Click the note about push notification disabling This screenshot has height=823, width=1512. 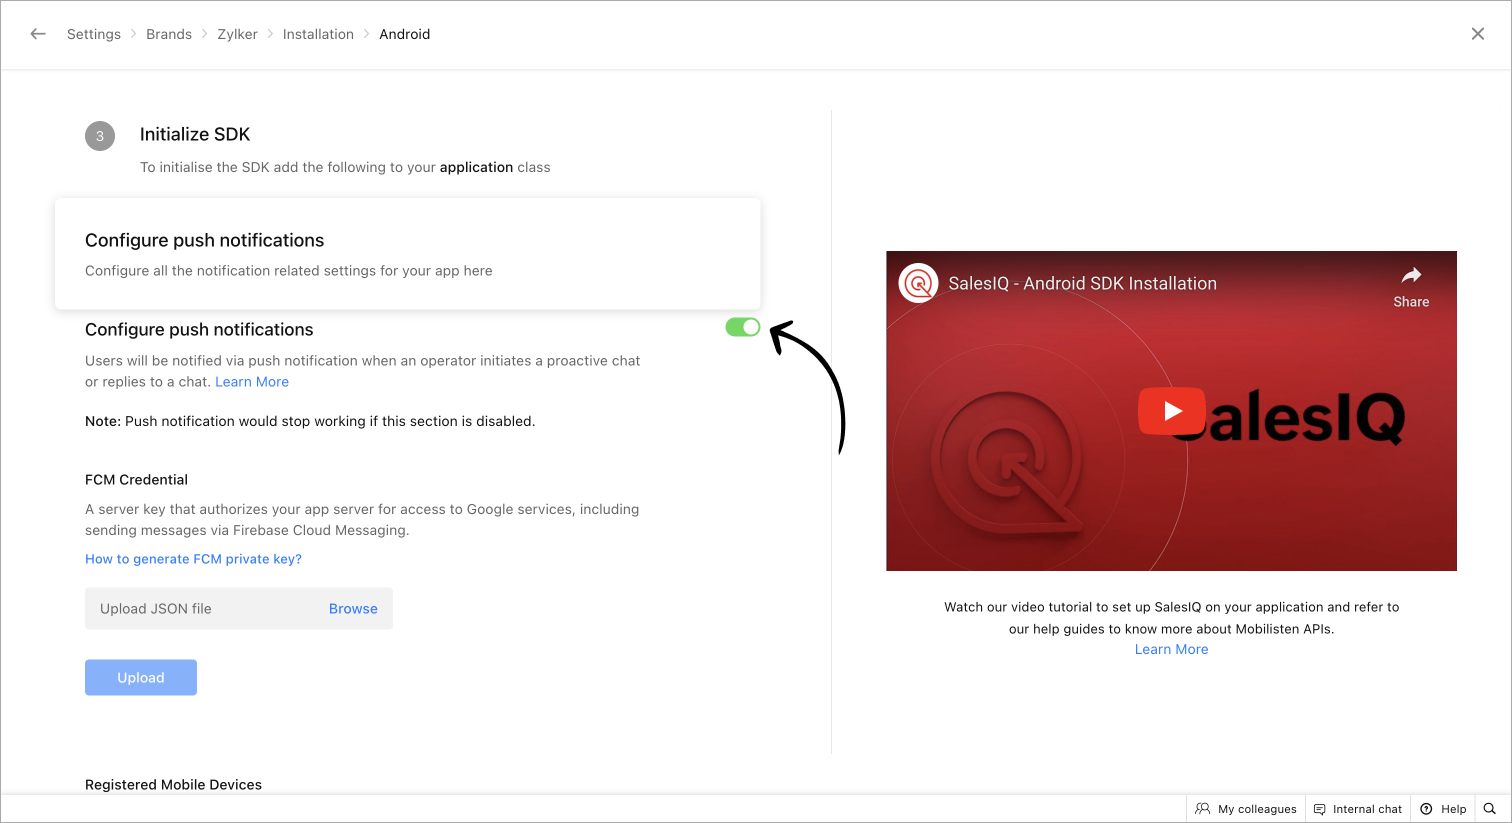point(310,422)
